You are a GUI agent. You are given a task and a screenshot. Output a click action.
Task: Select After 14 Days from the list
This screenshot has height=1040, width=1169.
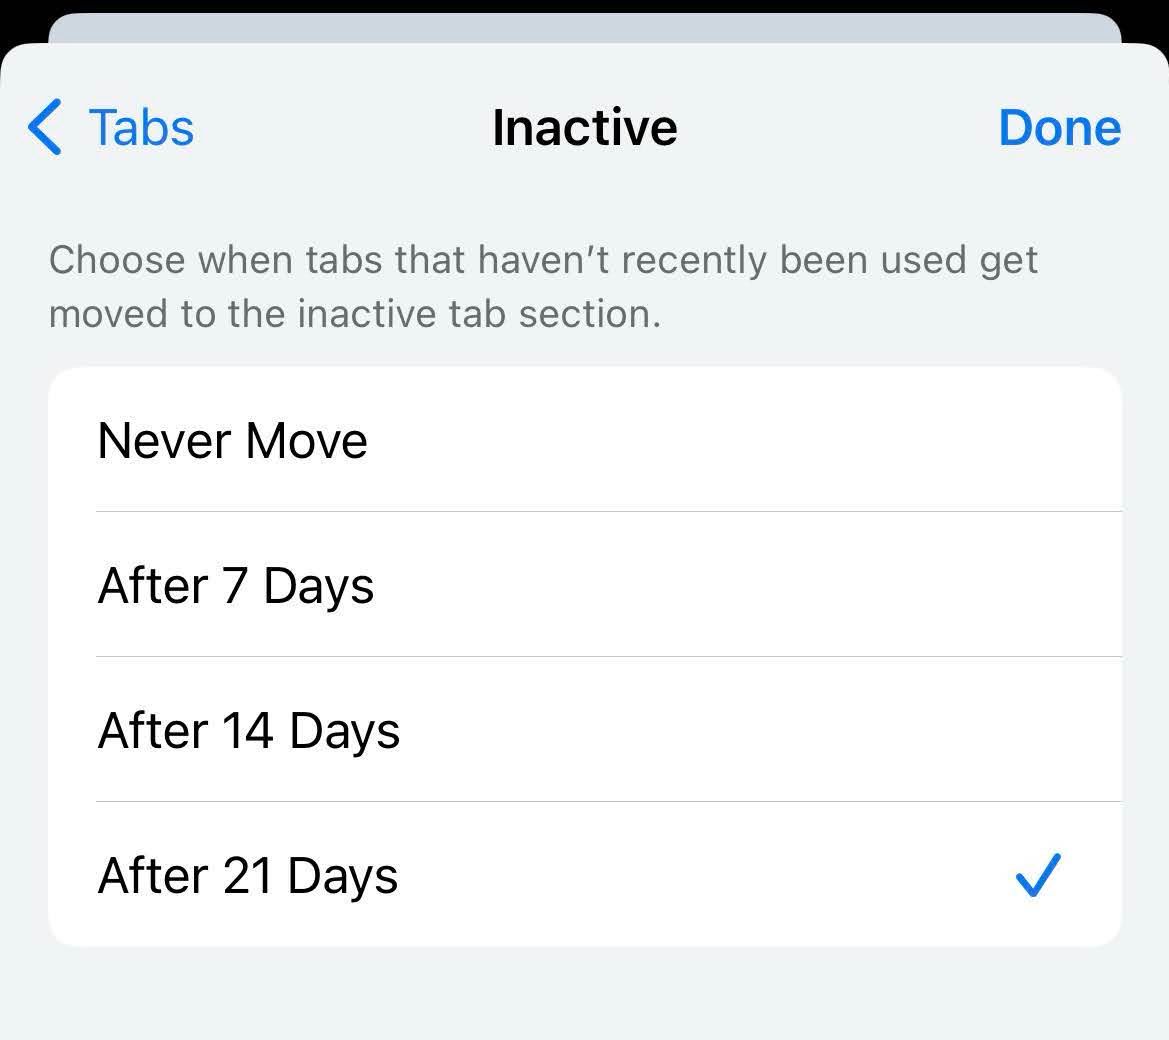(x=248, y=730)
